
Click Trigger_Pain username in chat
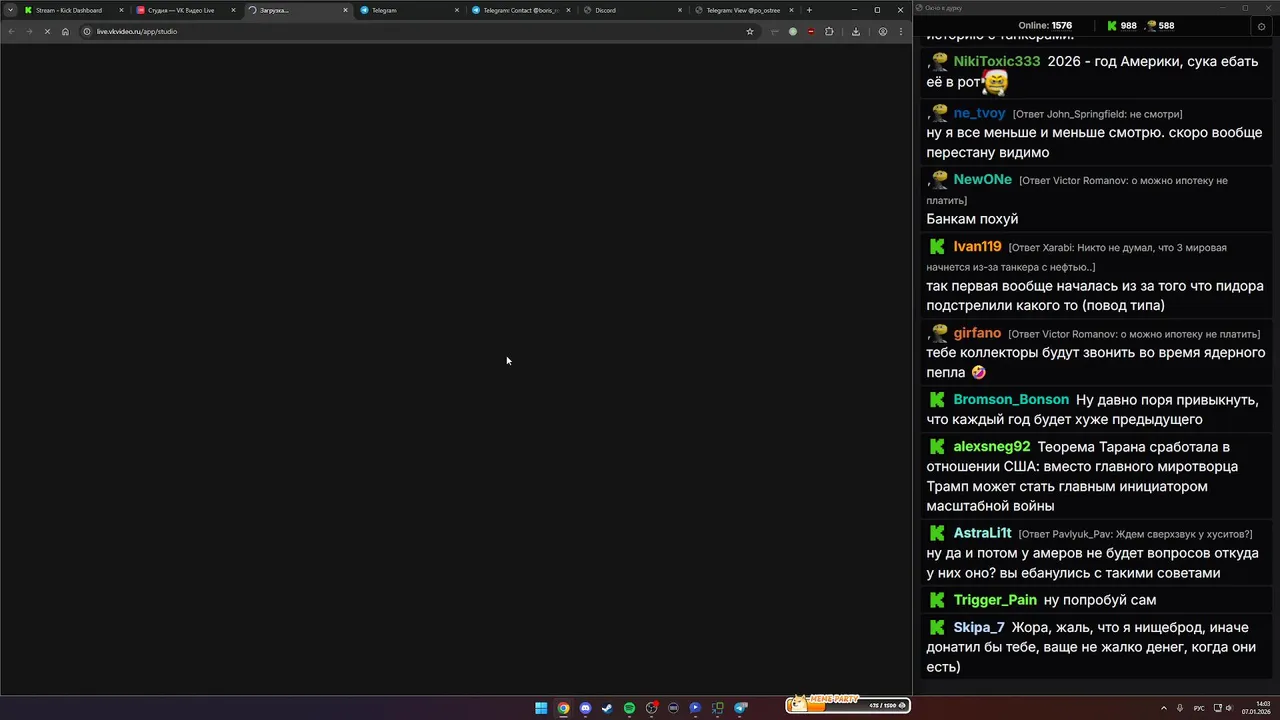(x=995, y=600)
